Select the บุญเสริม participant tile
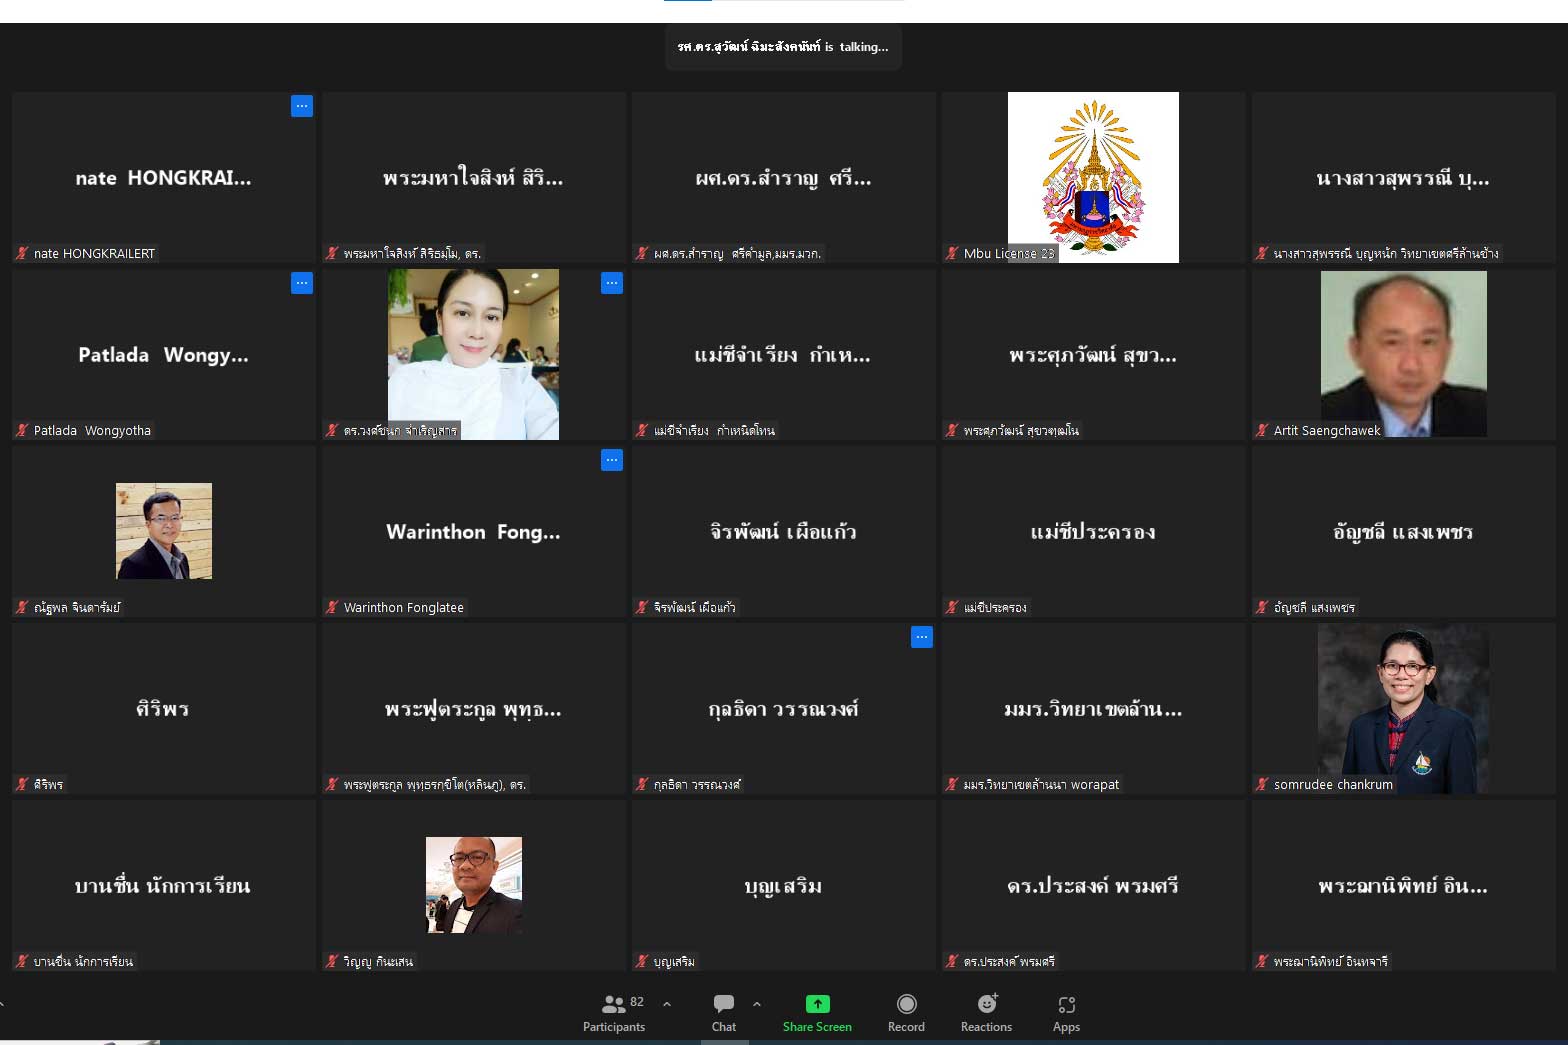The height and width of the screenshot is (1045, 1568). pos(783,885)
